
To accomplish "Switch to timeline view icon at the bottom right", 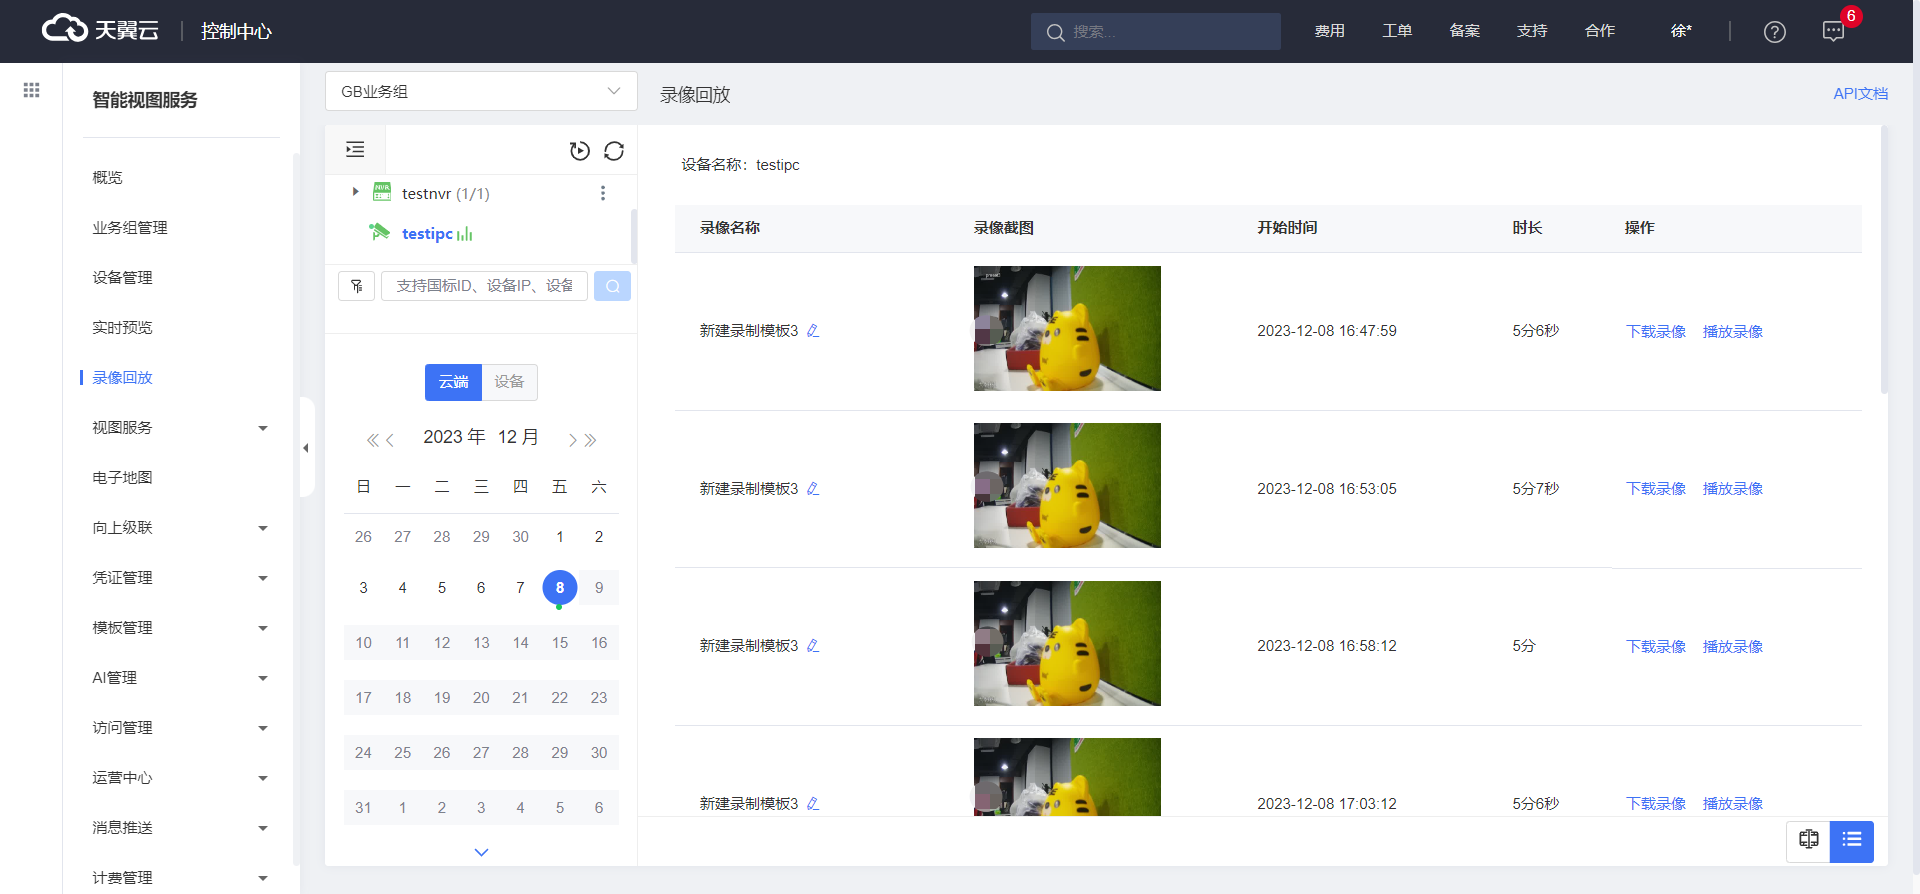I will [1808, 841].
